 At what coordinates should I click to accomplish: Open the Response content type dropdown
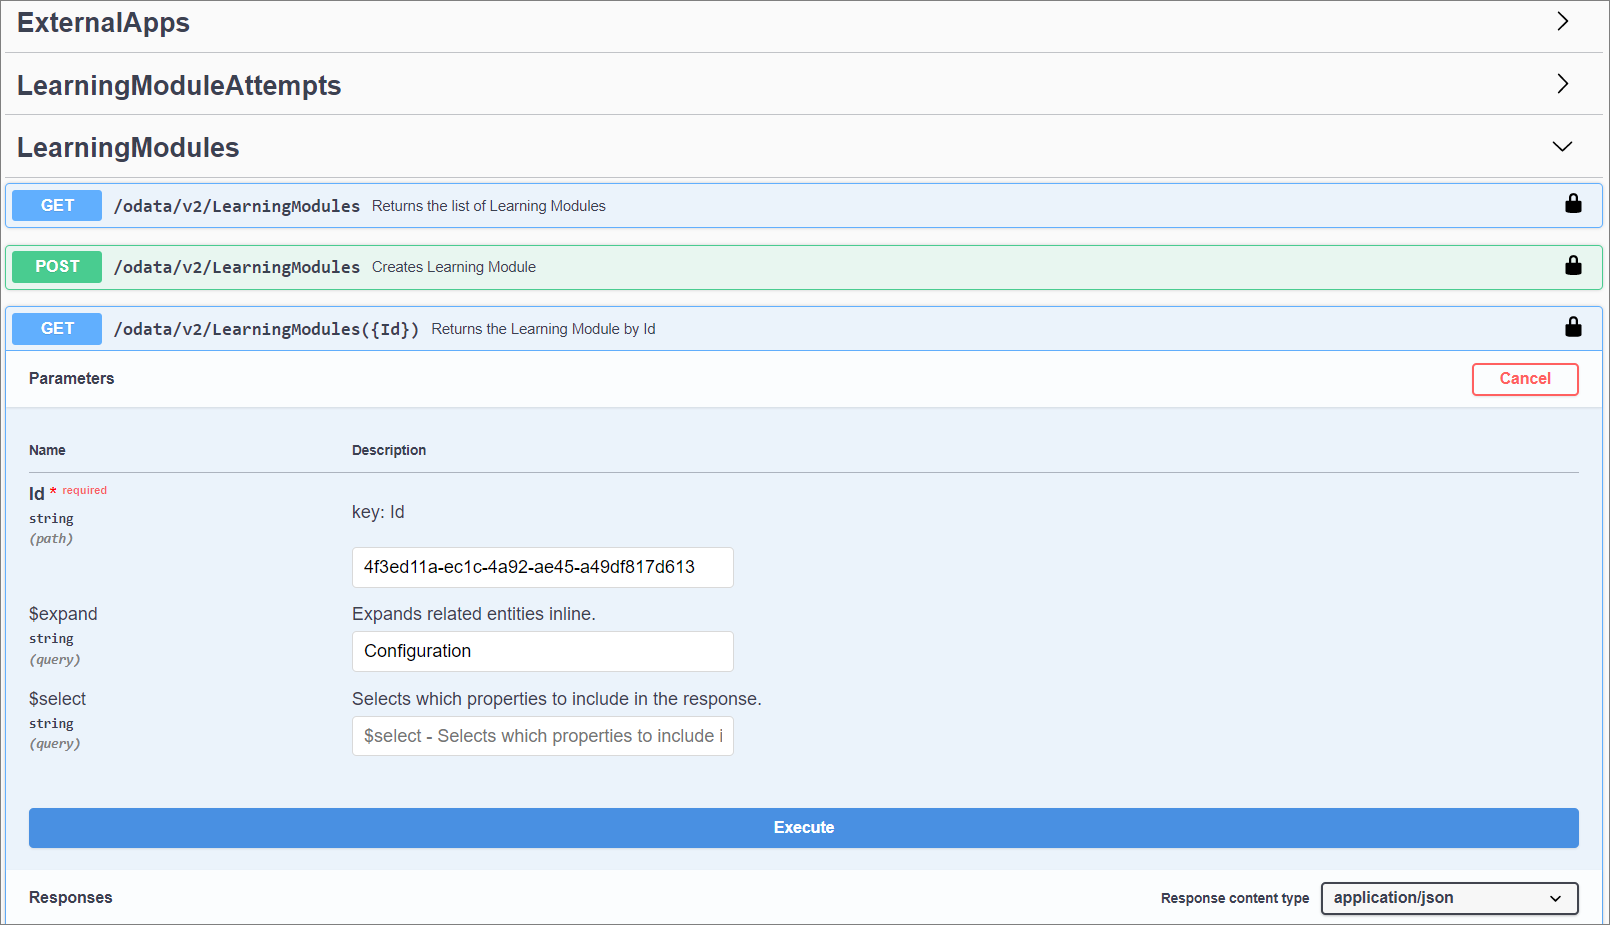tap(1449, 898)
